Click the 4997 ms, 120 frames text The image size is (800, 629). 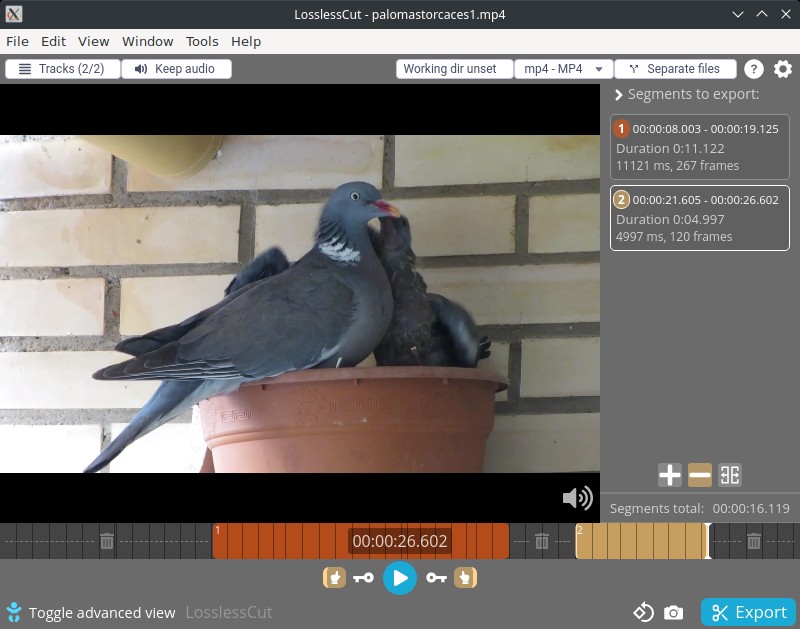click(673, 237)
